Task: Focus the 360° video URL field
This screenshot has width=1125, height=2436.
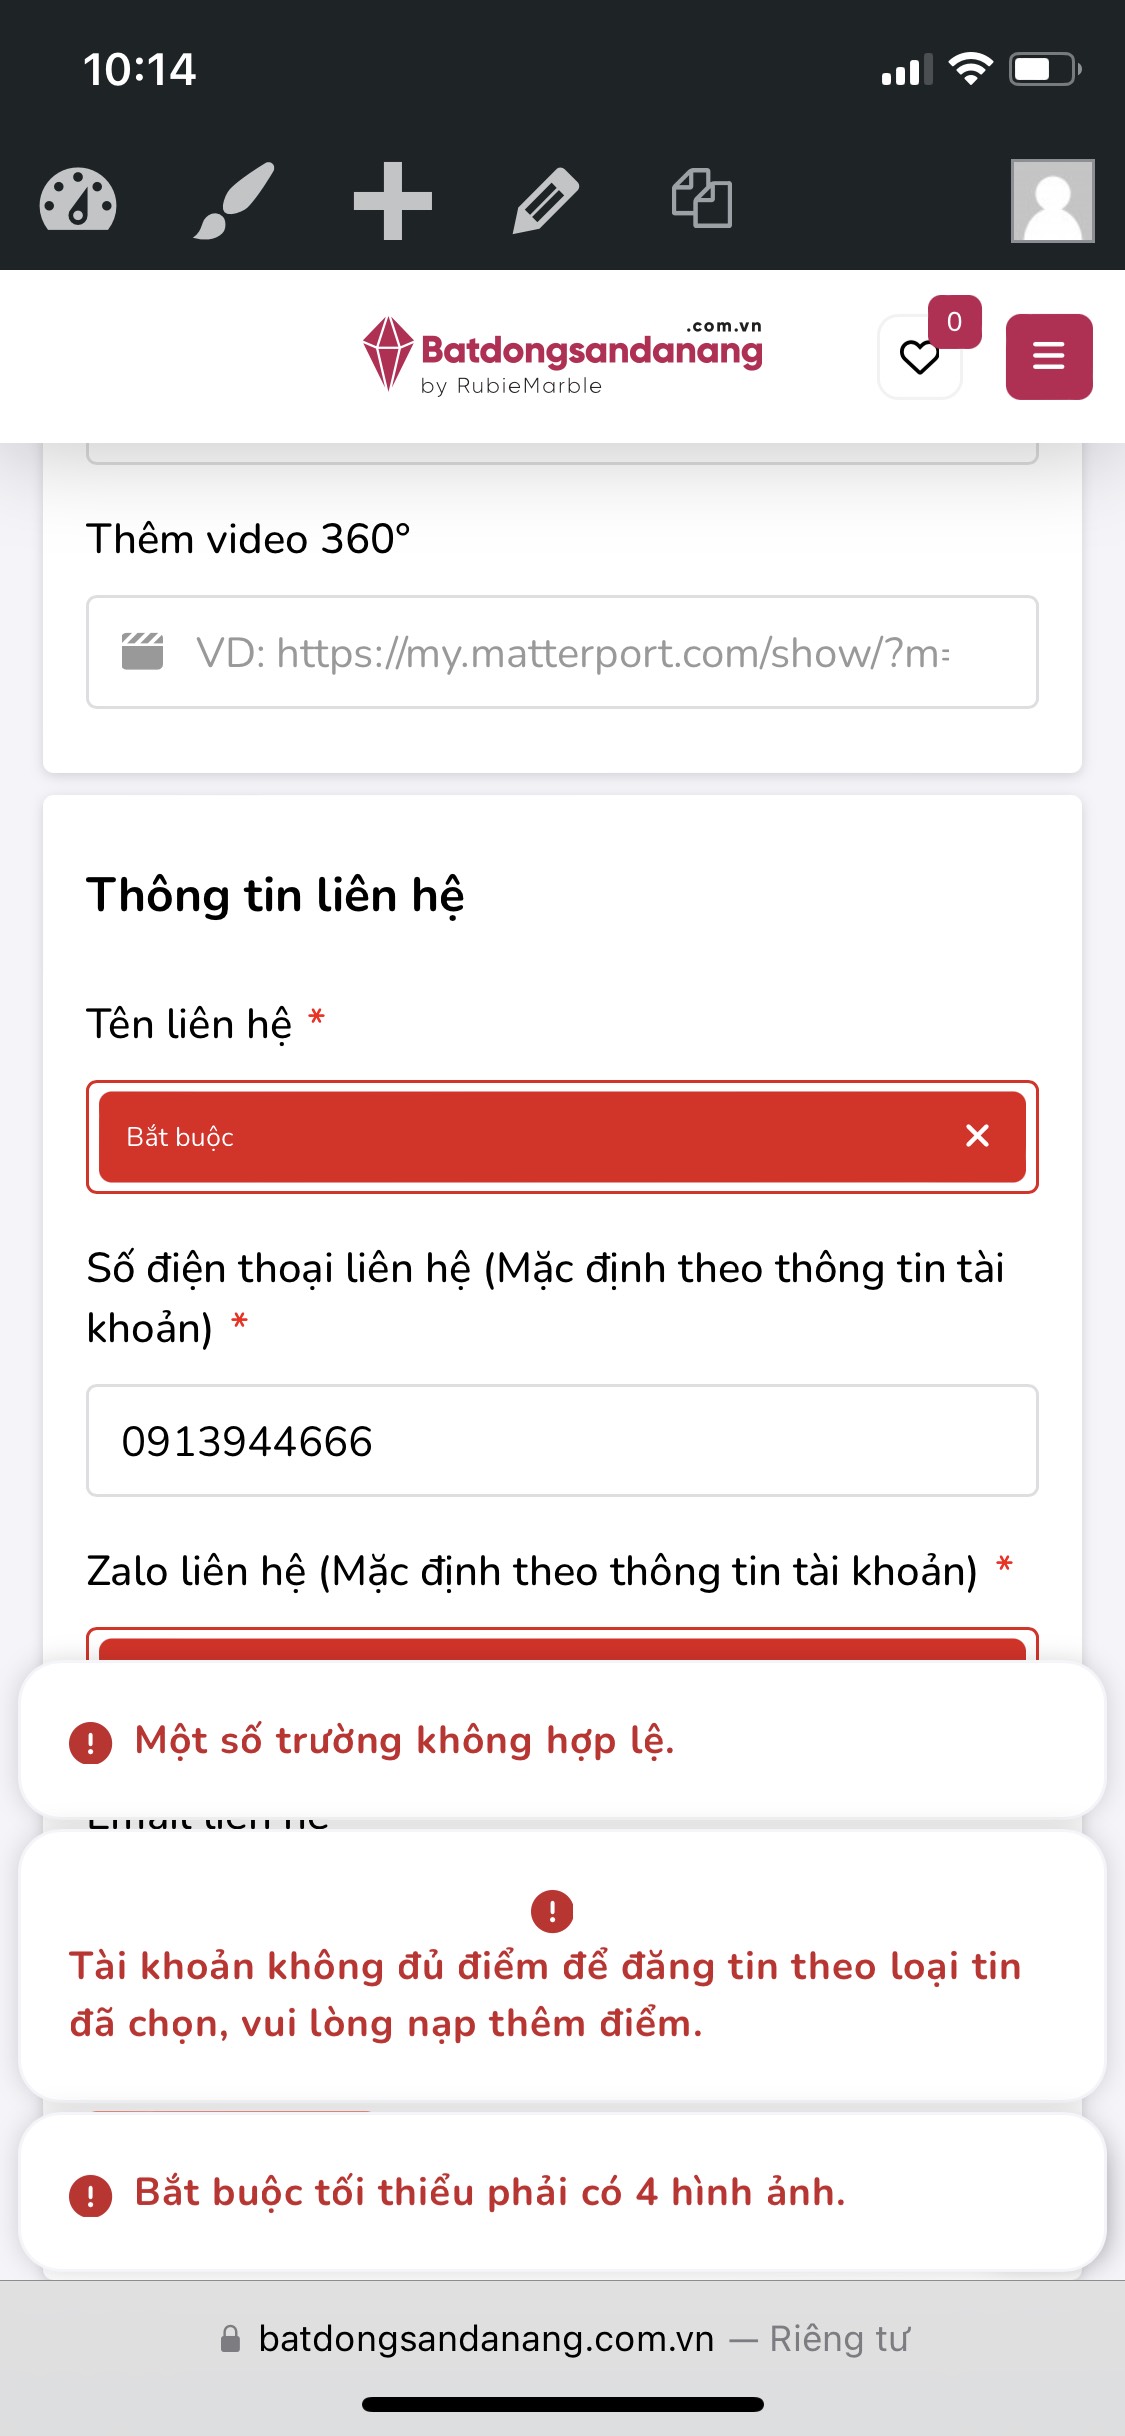Action: tap(570, 653)
